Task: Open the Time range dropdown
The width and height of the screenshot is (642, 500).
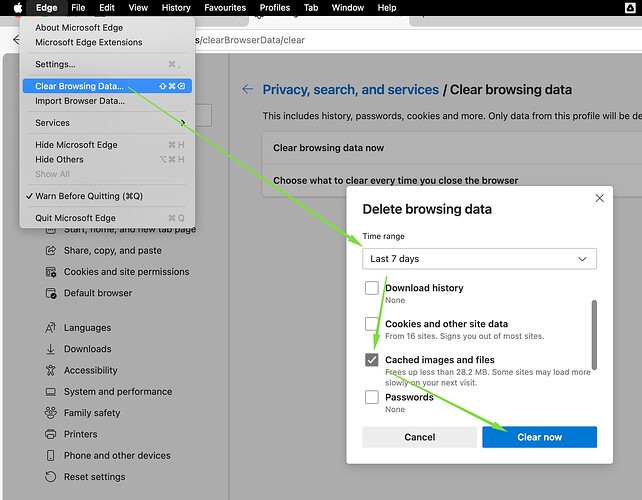Action: pyautogui.click(x=479, y=259)
